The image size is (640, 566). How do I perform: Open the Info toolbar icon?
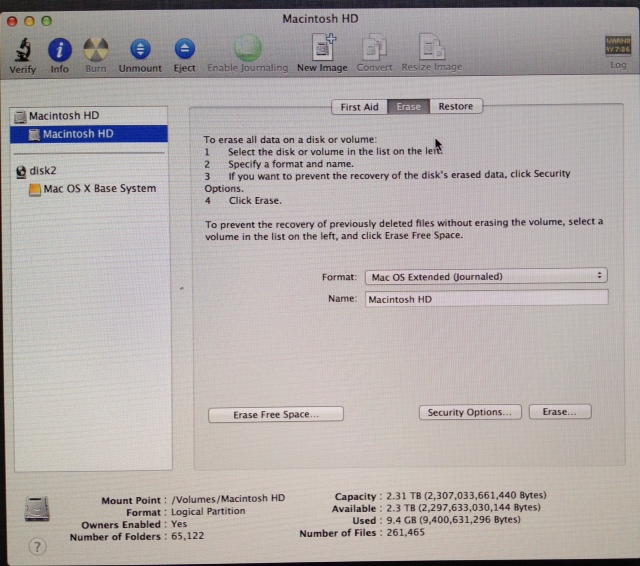[60, 50]
